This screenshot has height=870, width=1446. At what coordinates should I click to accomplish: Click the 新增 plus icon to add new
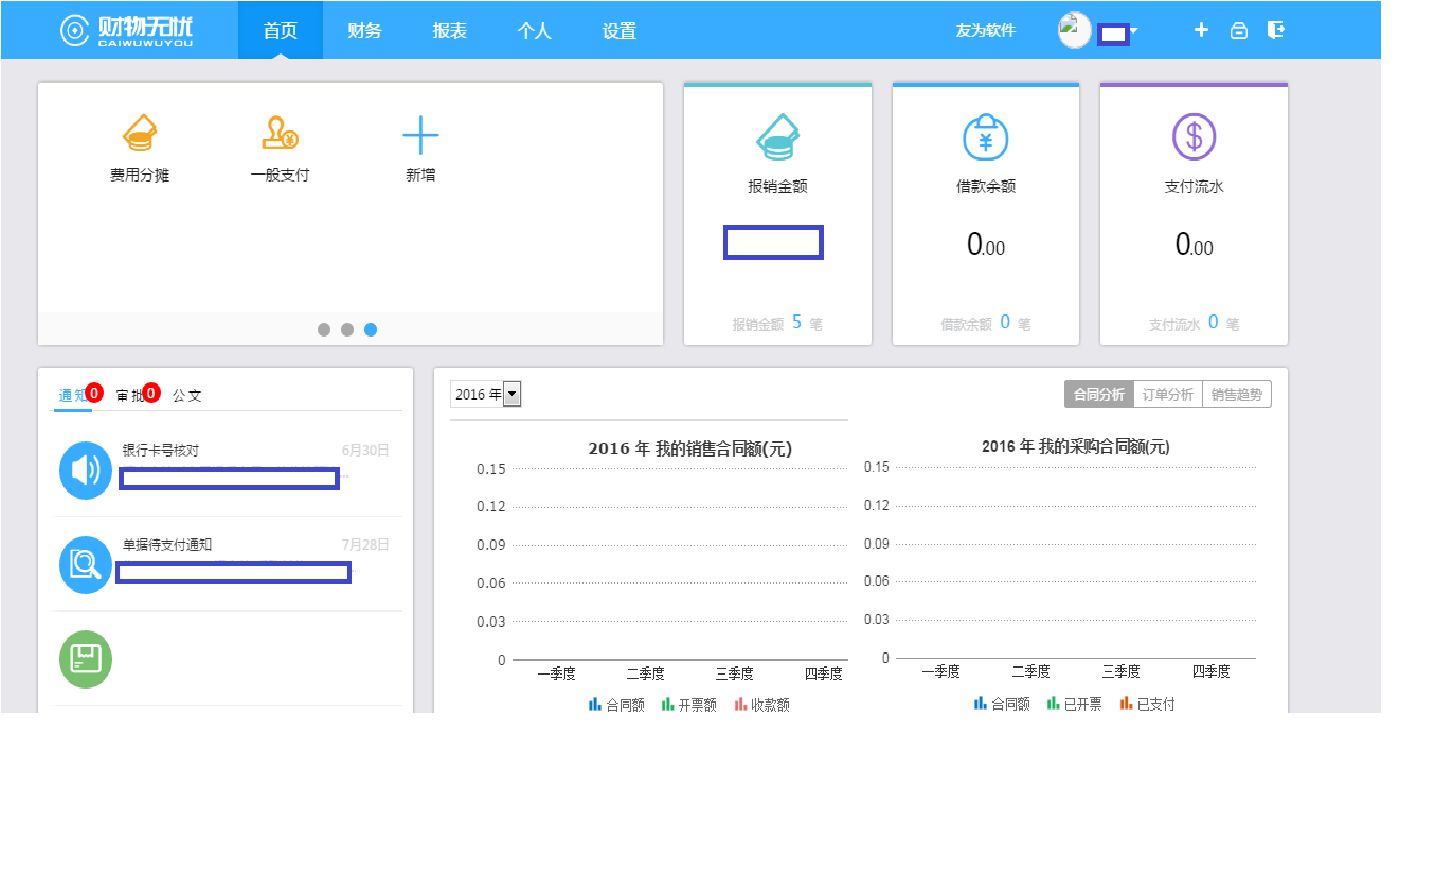point(420,132)
